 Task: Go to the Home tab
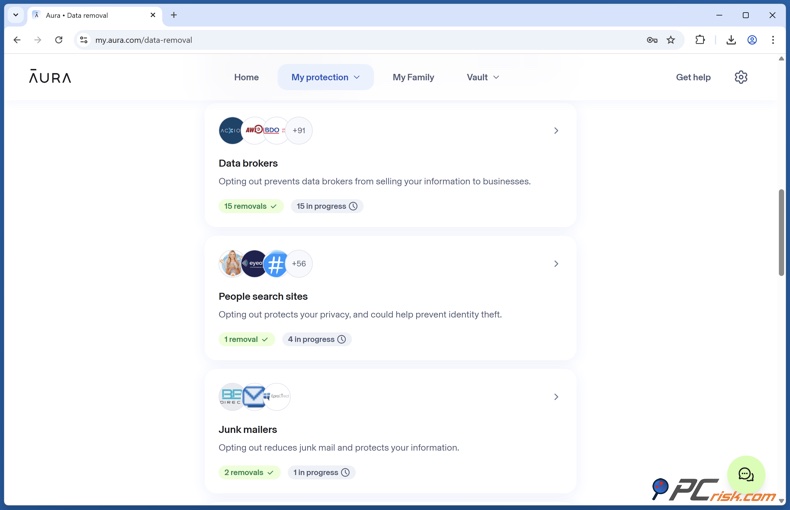(246, 77)
